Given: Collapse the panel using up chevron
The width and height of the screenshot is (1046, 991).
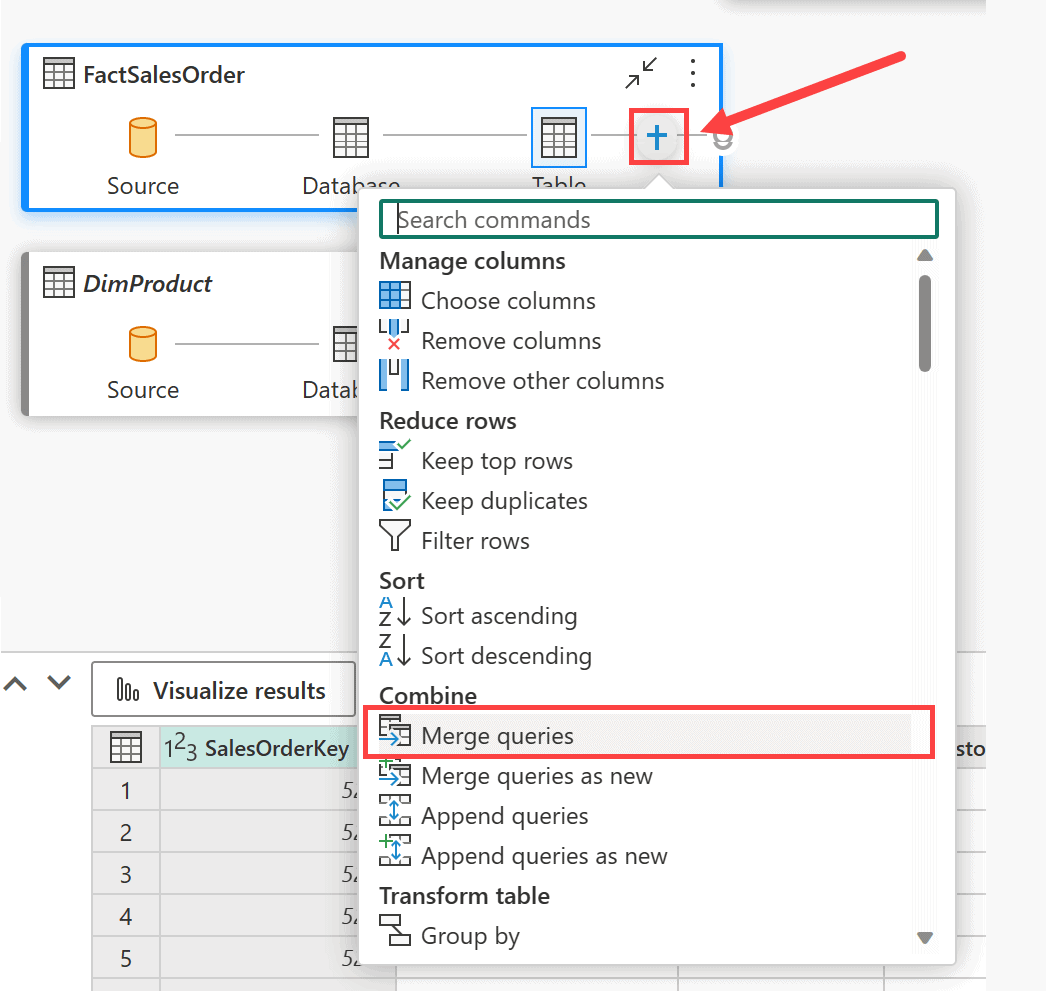Looking at the screenshot, I should 17,683.
